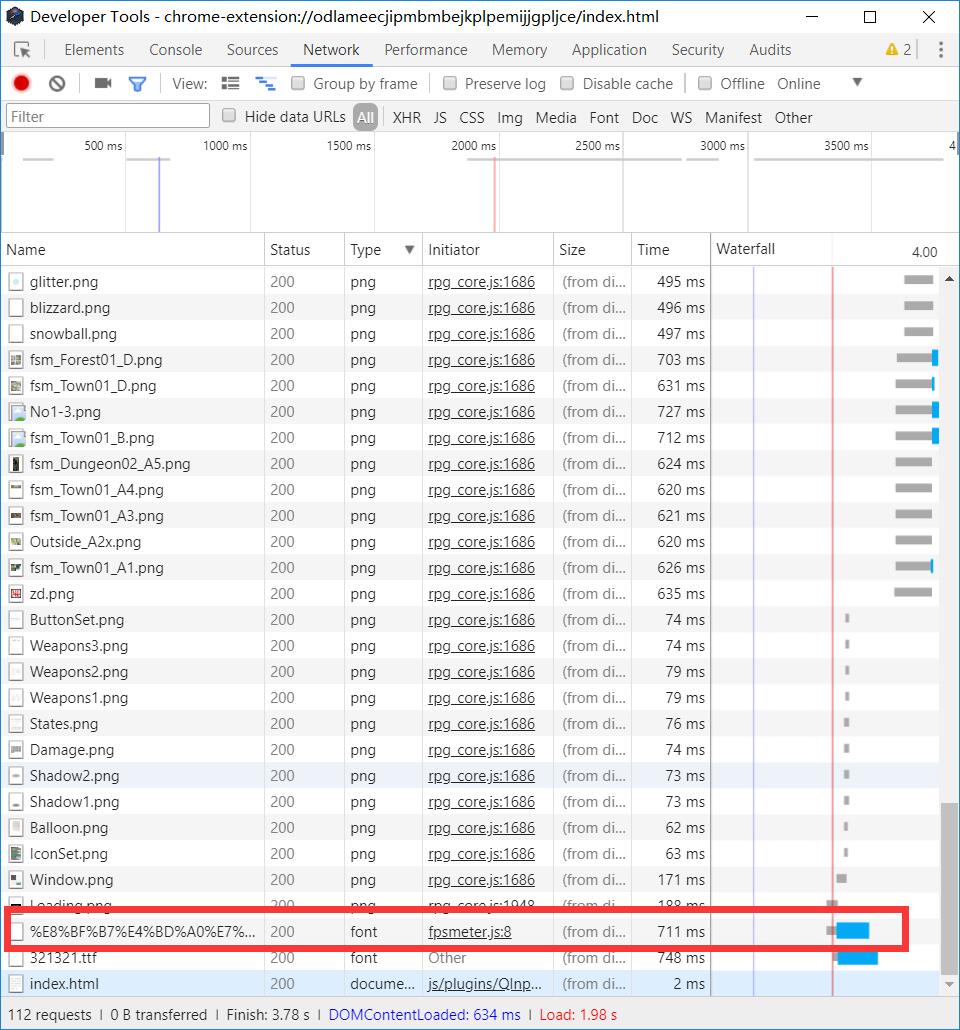The width and height of the screenshot is (960, 1030).
Task: Open fpsmeter.js:8 initiator link
Action: 470,932
